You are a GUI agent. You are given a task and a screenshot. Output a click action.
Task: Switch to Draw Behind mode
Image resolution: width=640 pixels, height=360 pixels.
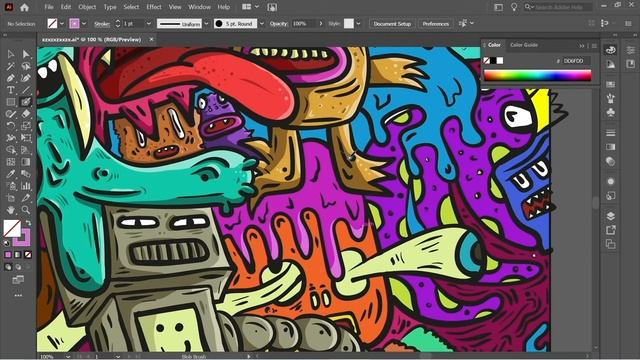click(18, 267)
